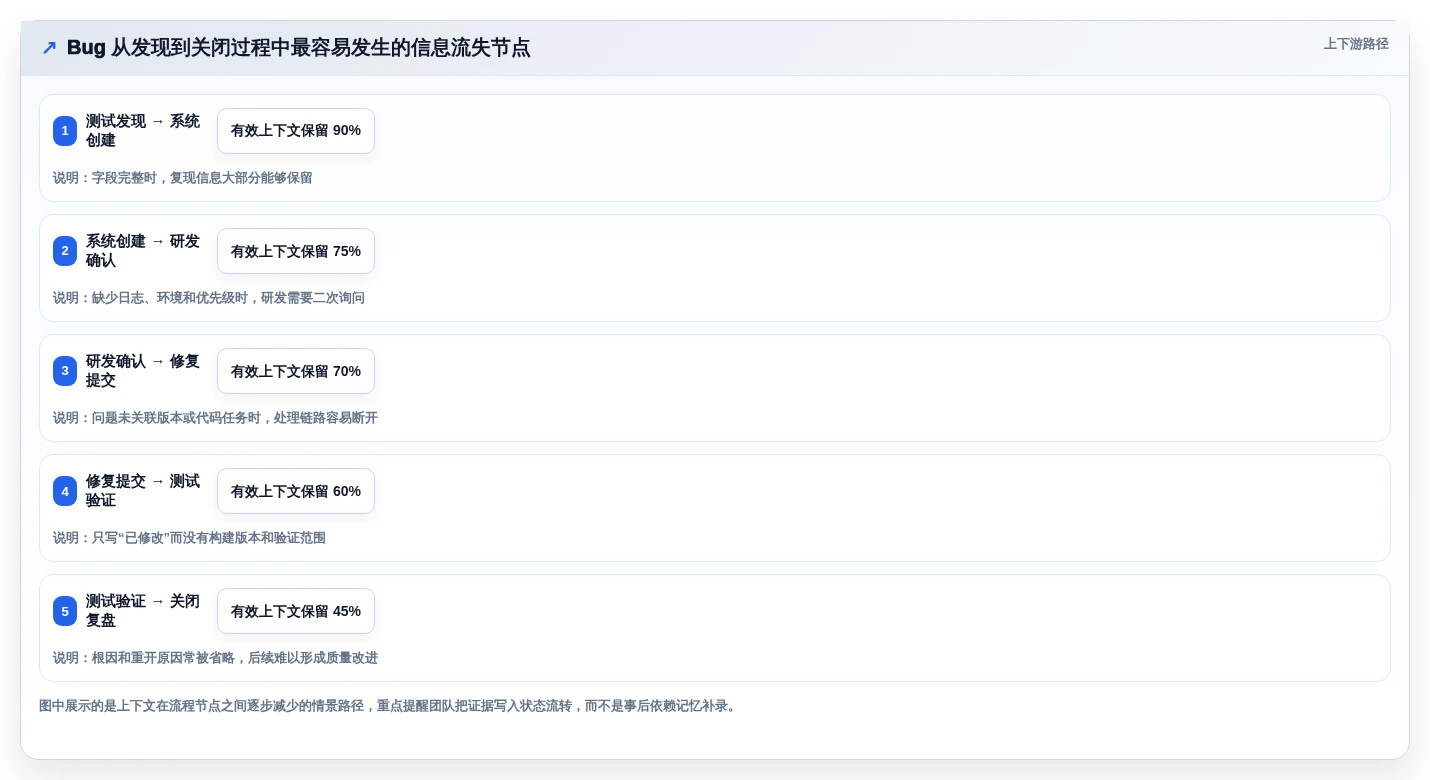Select step number 4 badge
The height and width of the screenshot is (780, 1430).
click(65, 491)
